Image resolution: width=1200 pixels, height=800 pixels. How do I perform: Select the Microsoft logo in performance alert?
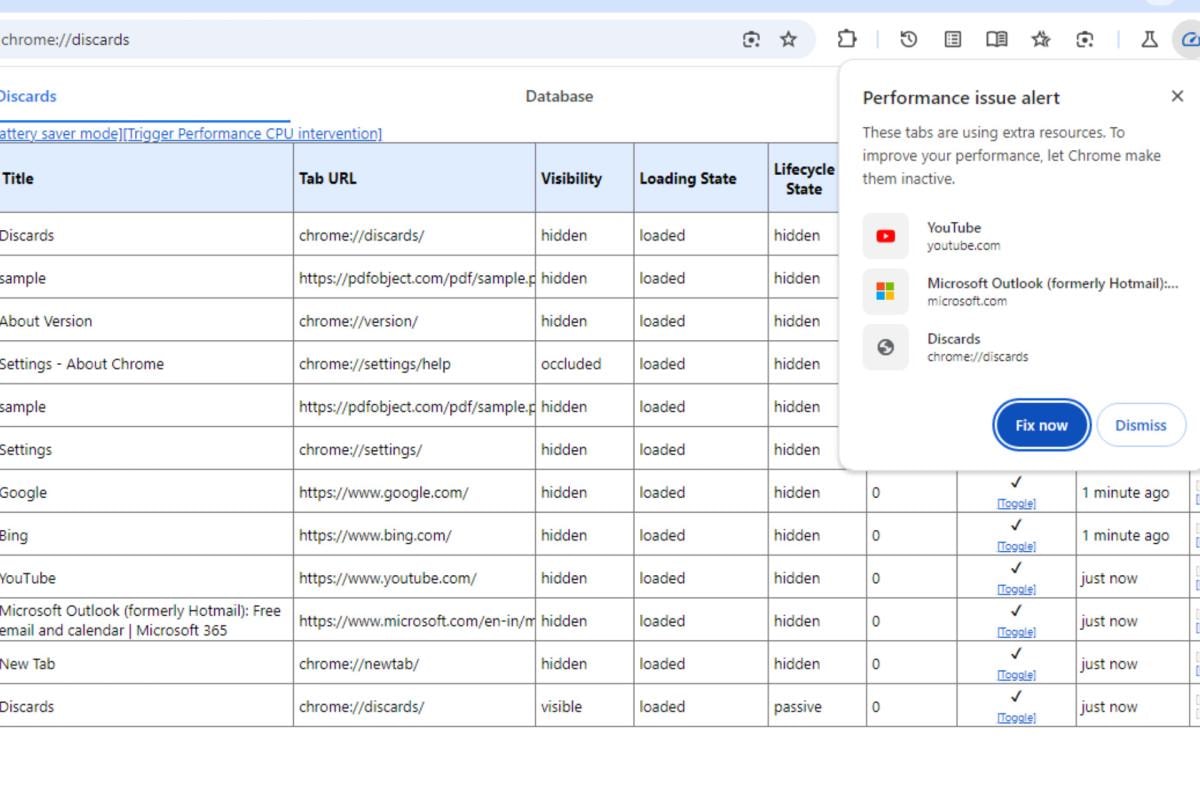point(885,292)
